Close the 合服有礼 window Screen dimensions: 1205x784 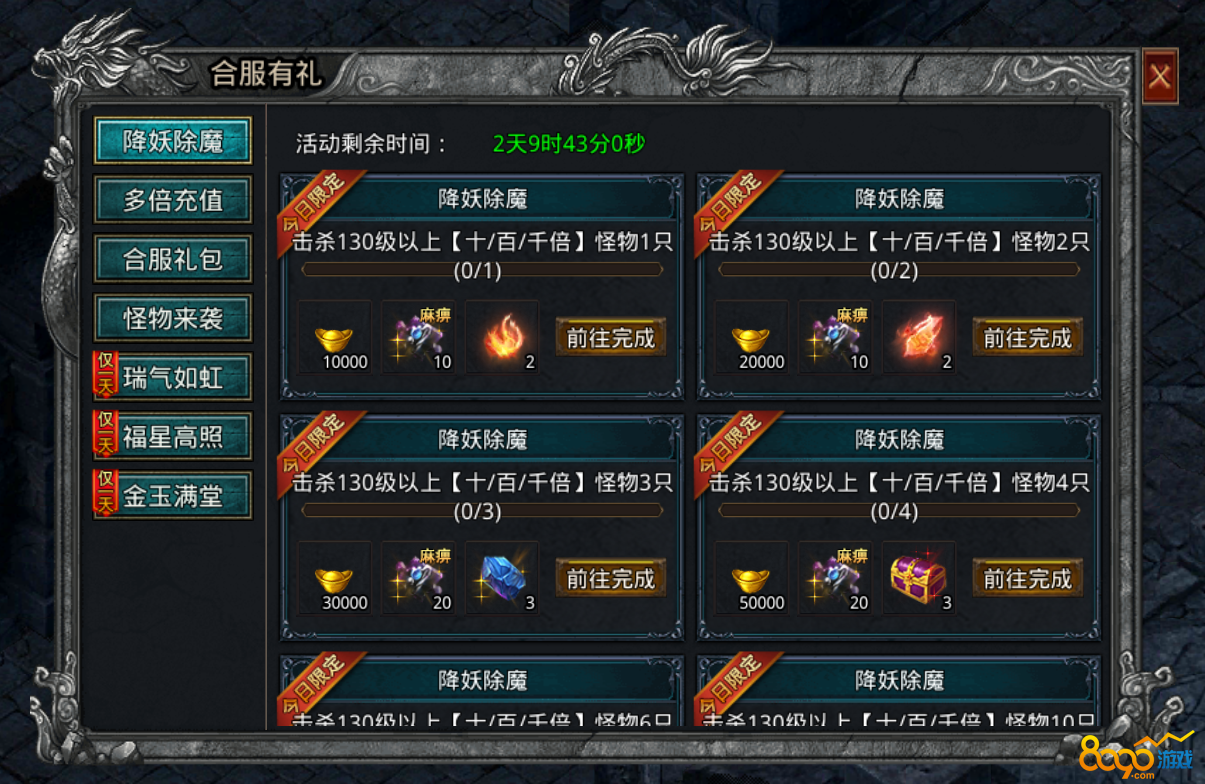1160,76
